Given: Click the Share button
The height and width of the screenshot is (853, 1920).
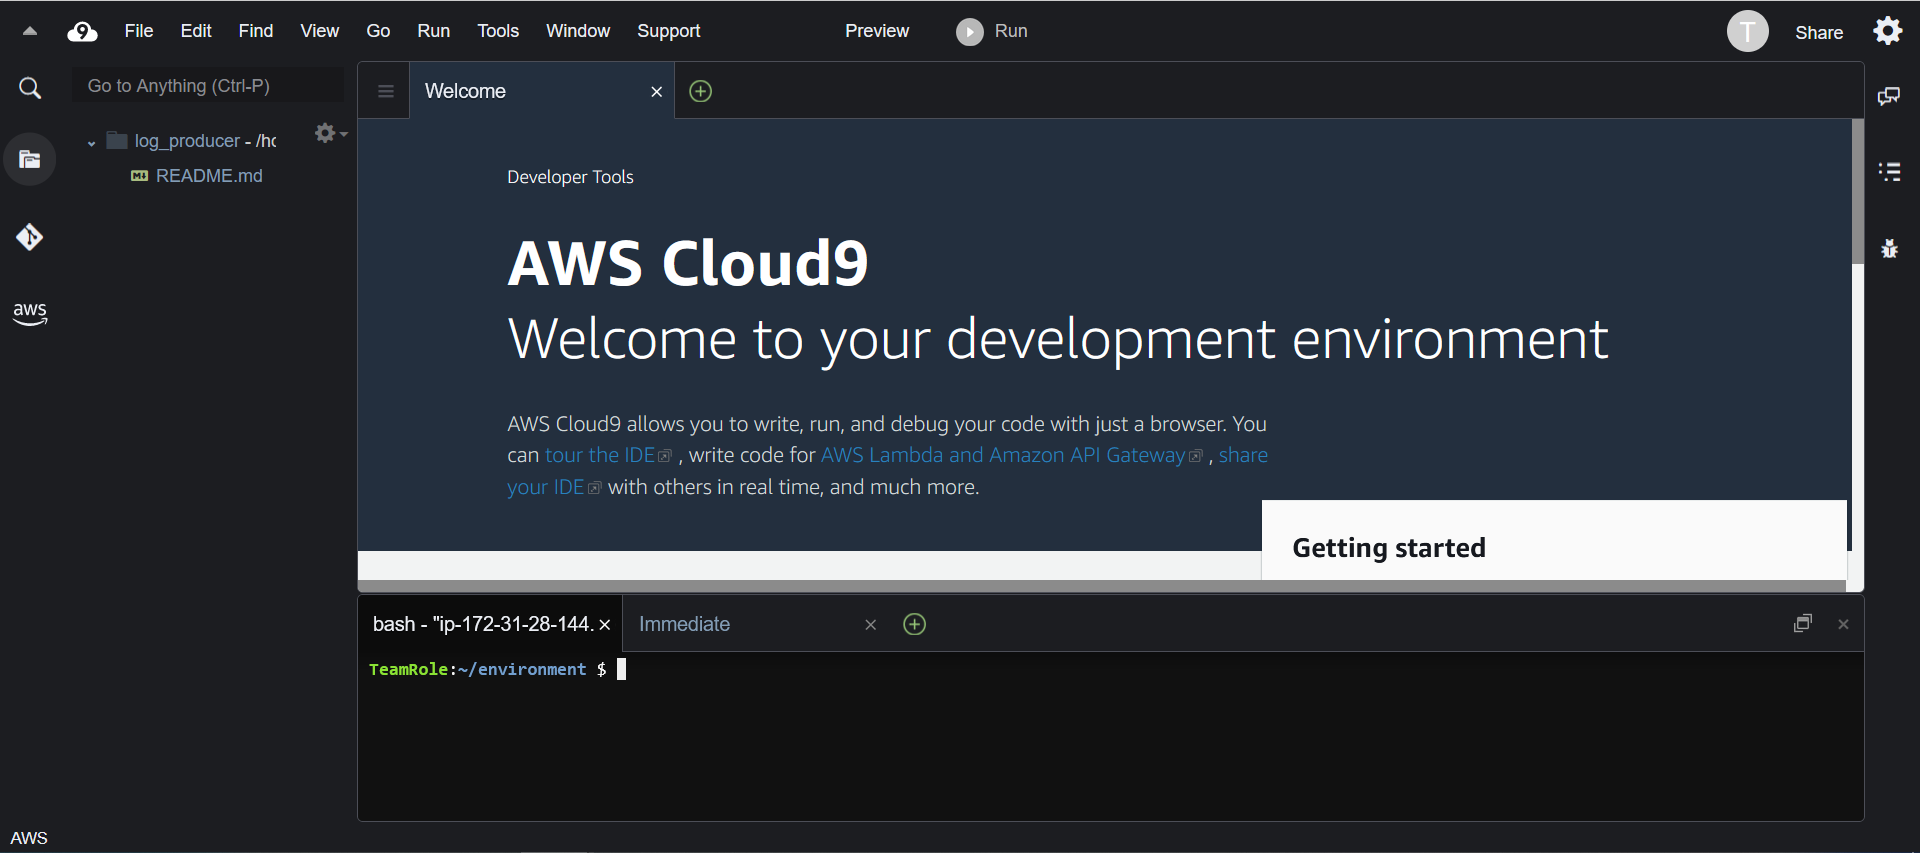Looking at the screenshot, I should pos(1819,32).
